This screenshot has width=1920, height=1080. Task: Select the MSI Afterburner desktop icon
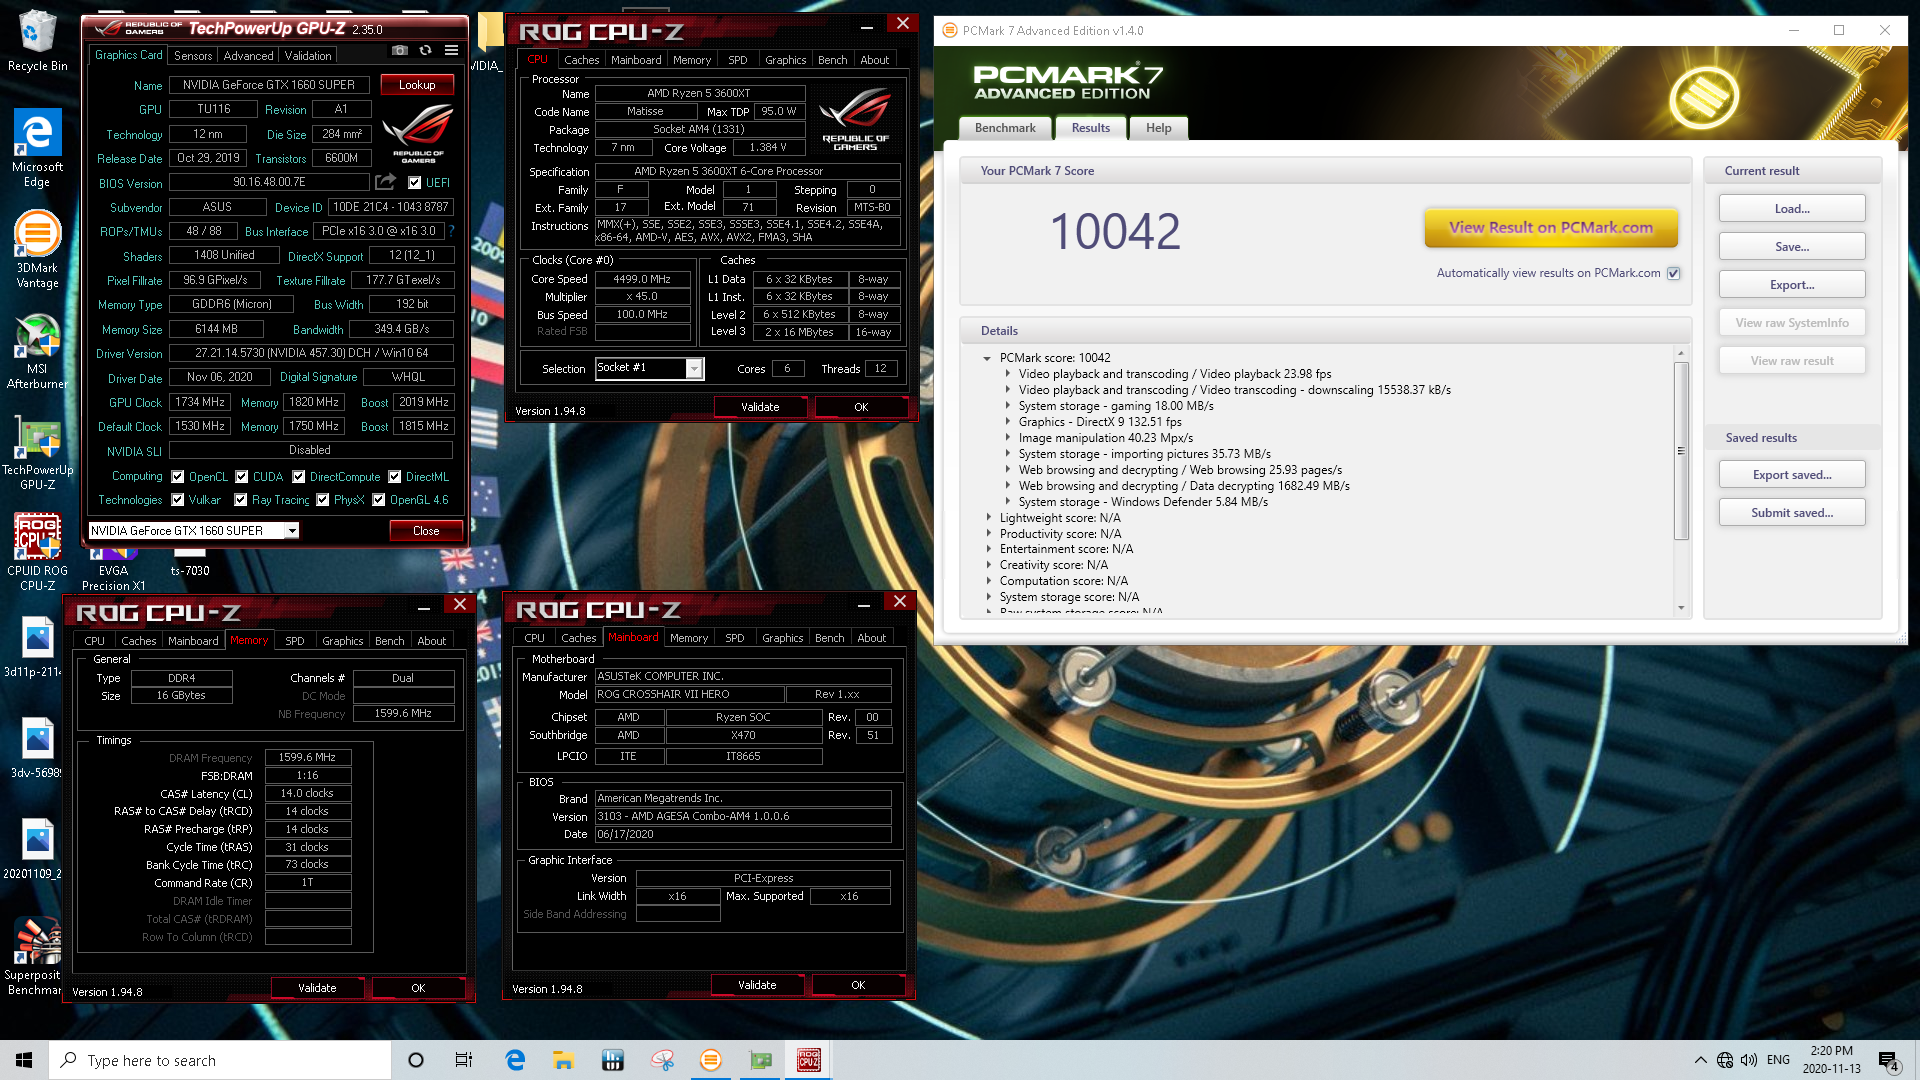click(x=37, y=352)
